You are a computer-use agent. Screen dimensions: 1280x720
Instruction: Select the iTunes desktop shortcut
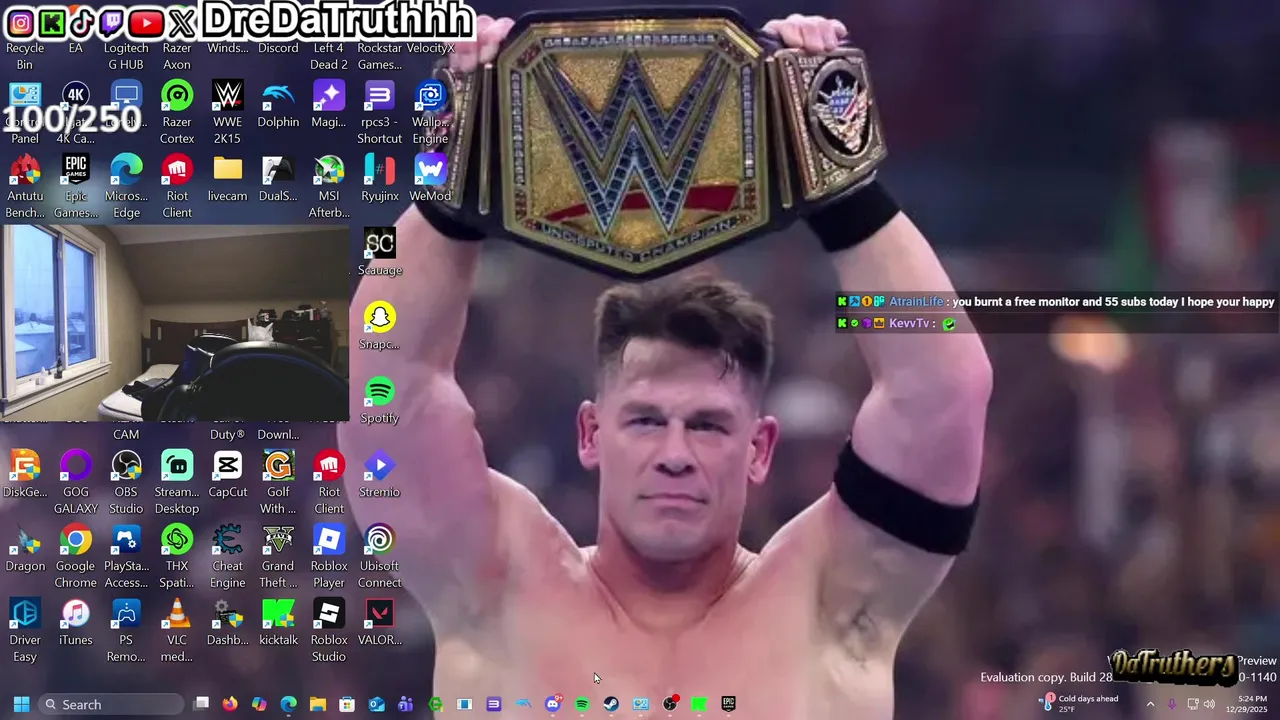click(76, 622)
